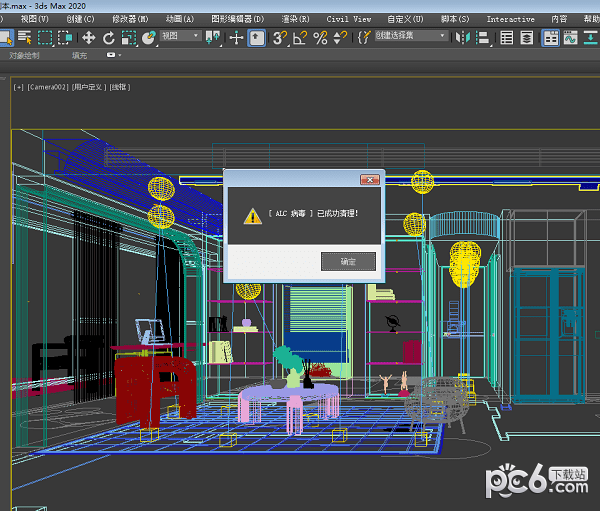Open the Layer Explorer icon
This screenshot has width=600, height=511.
526,38
